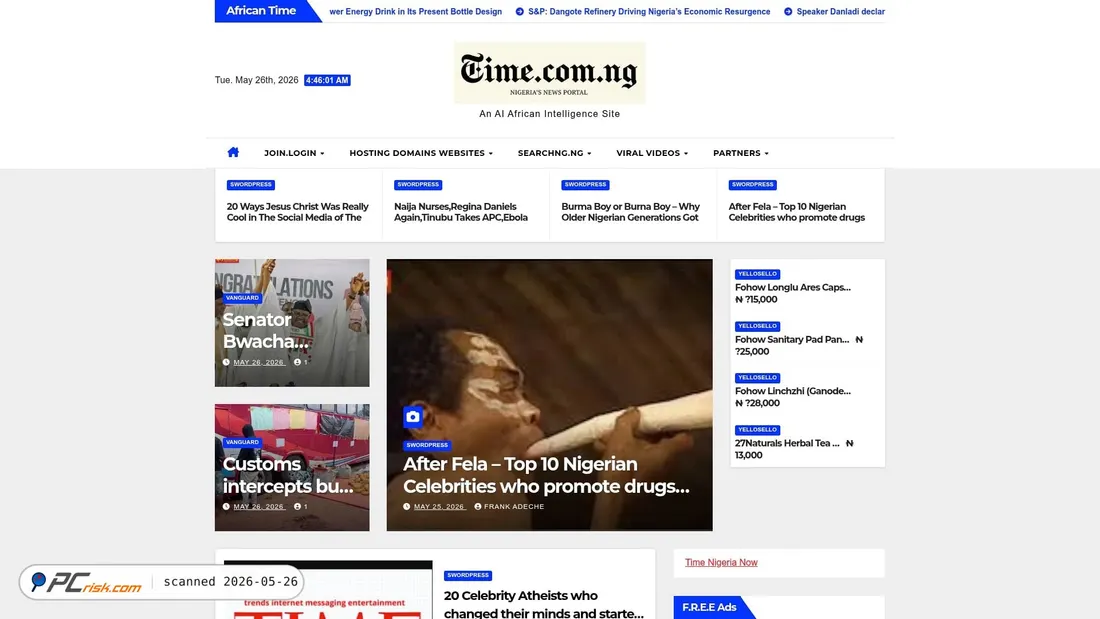Click author icon on Senator Bwacha card
The image size is (1100, 619).
pyautogui.click(x=297, y=362)
